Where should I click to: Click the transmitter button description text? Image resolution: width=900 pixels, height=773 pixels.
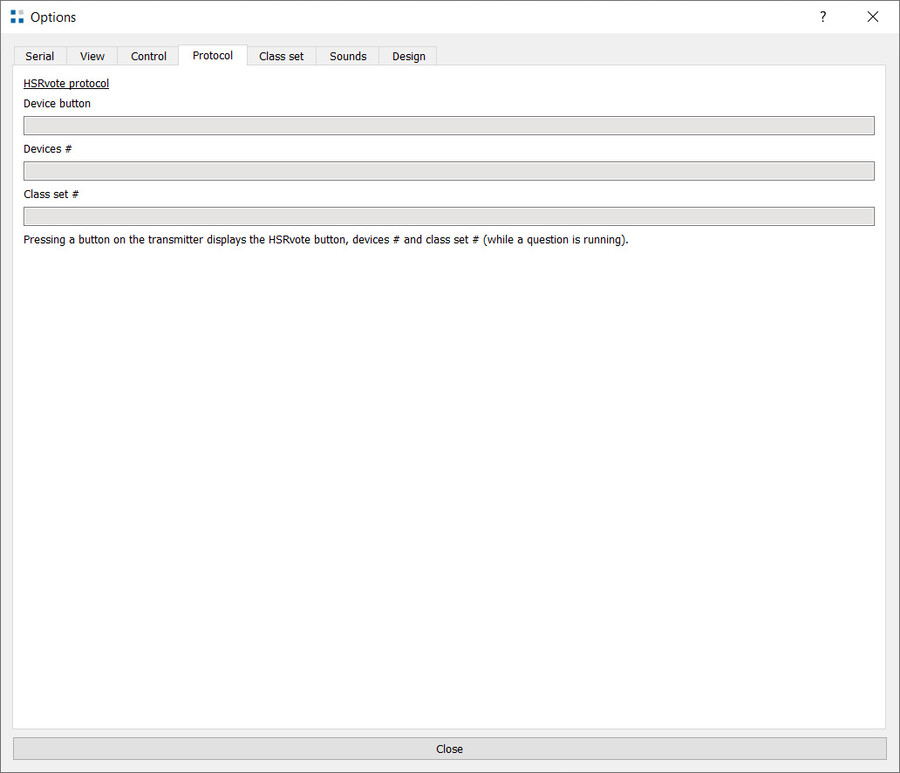pyautogui.click(x=325, y=241)
